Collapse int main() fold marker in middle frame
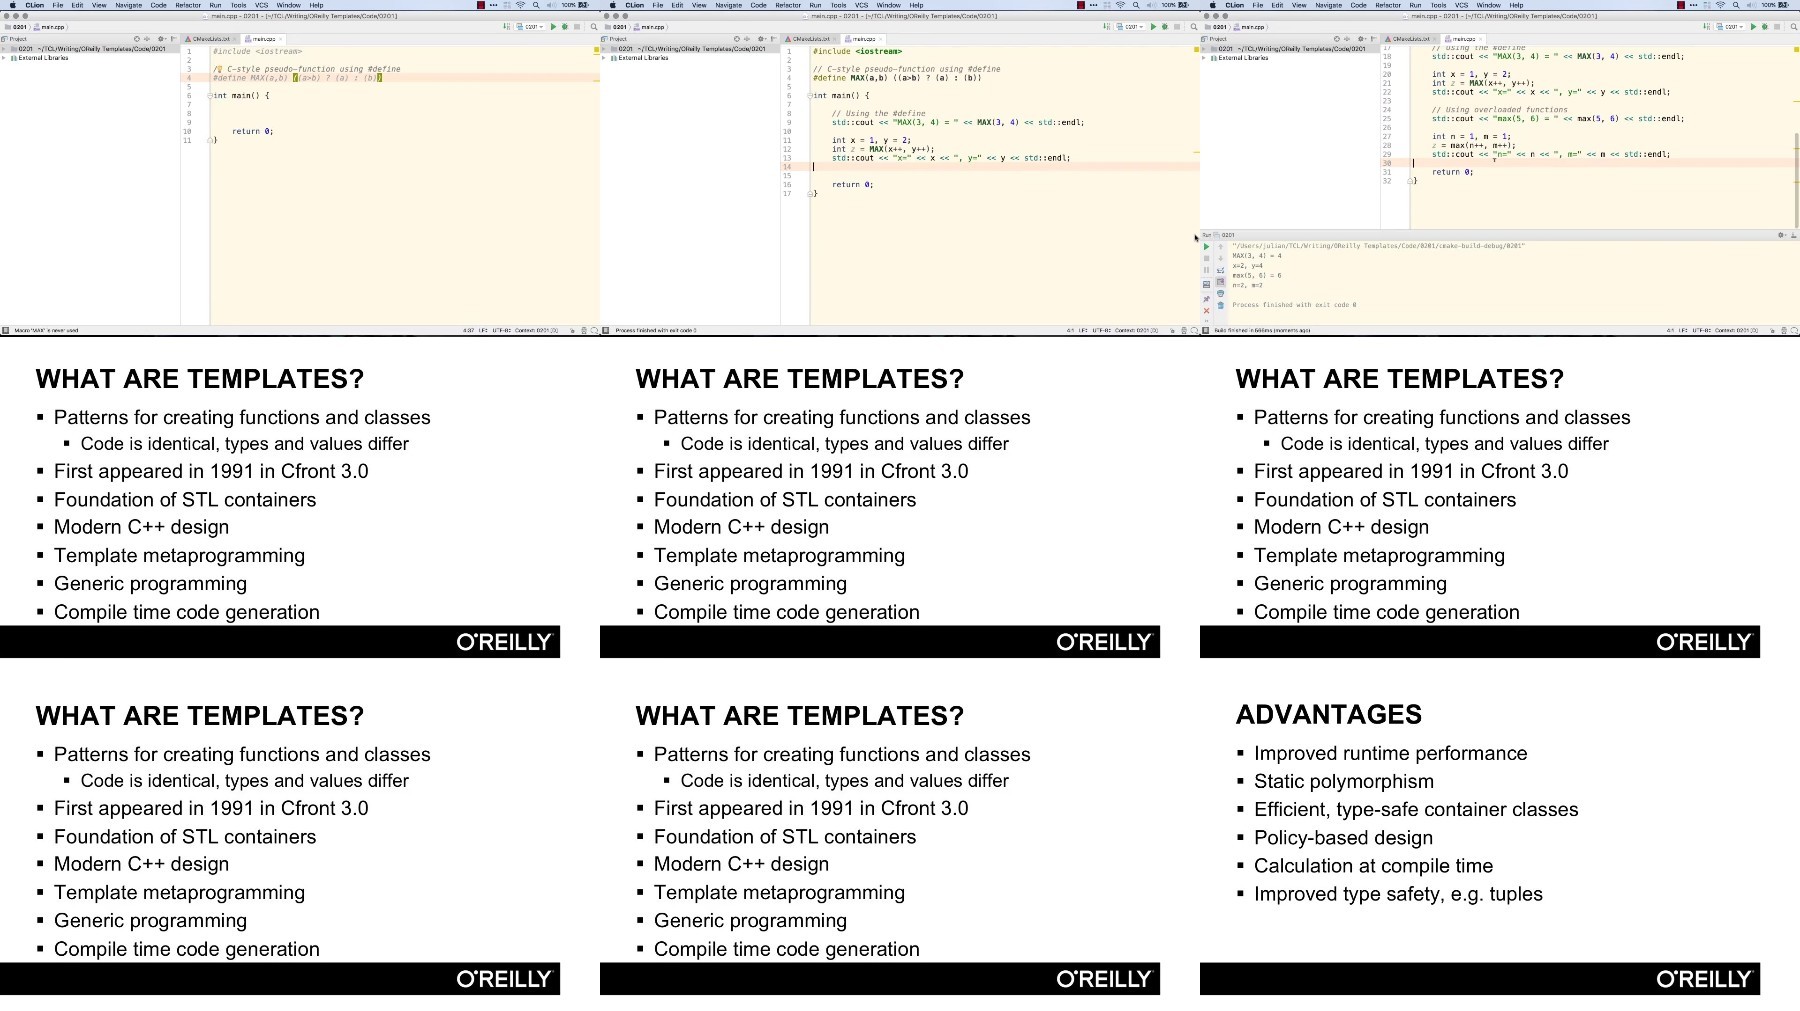 (811, 95)
